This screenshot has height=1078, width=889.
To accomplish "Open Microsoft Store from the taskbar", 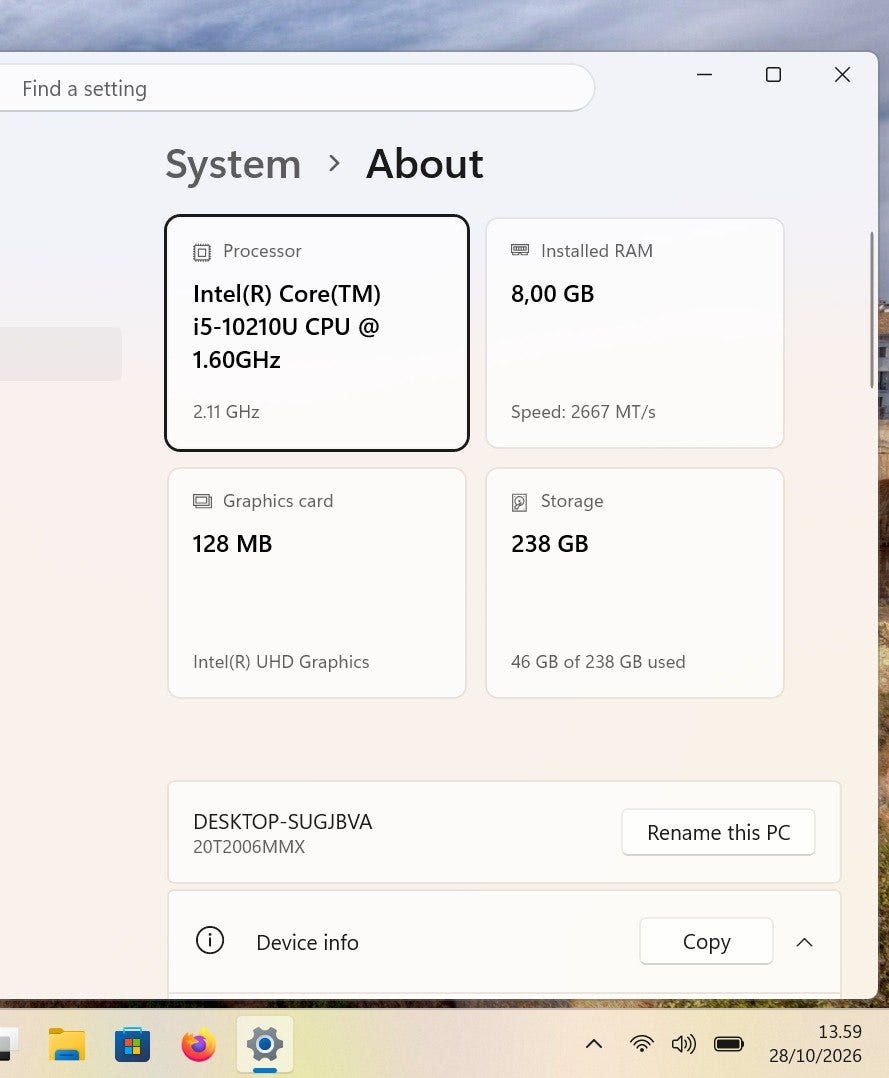I will point(132,1045).
